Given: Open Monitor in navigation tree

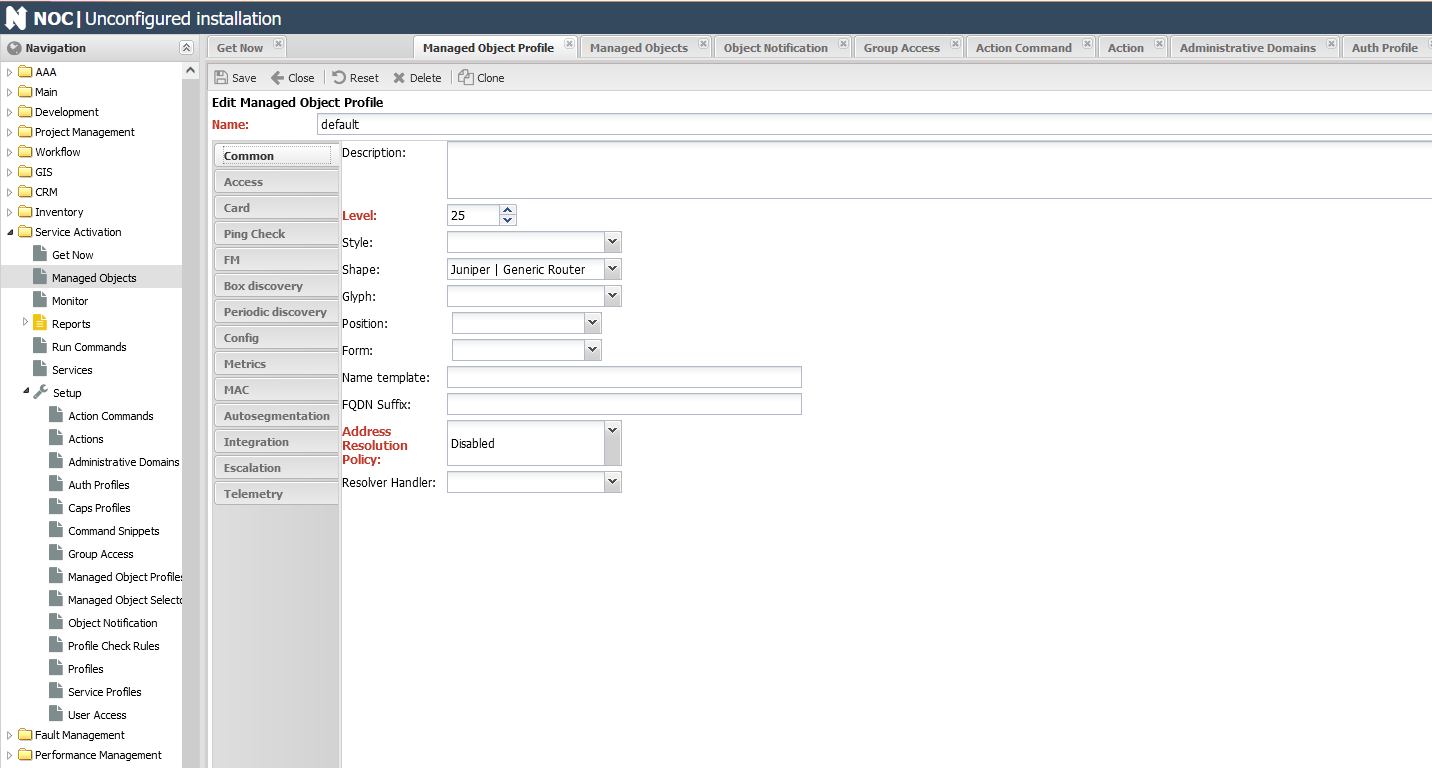Looking at the screenshot, I should (70, 301).
